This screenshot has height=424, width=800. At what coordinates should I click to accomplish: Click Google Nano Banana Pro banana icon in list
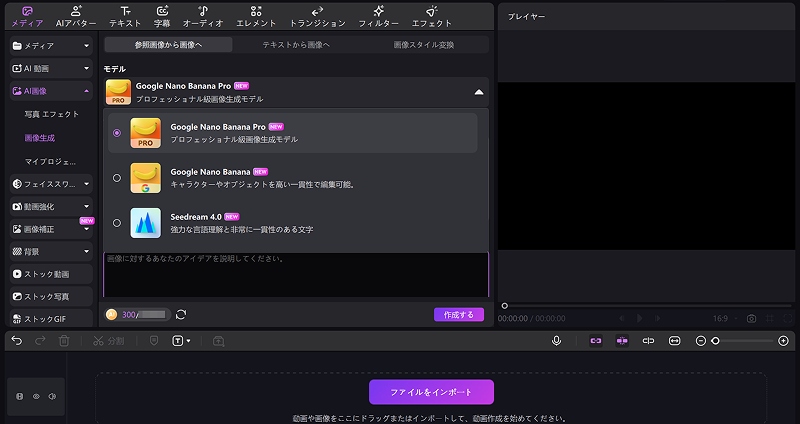[x=145, y=133]
